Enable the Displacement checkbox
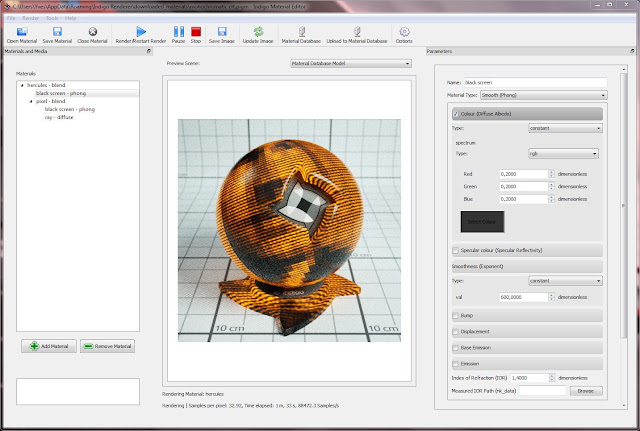640x431 pixels. tap(455, 331)
